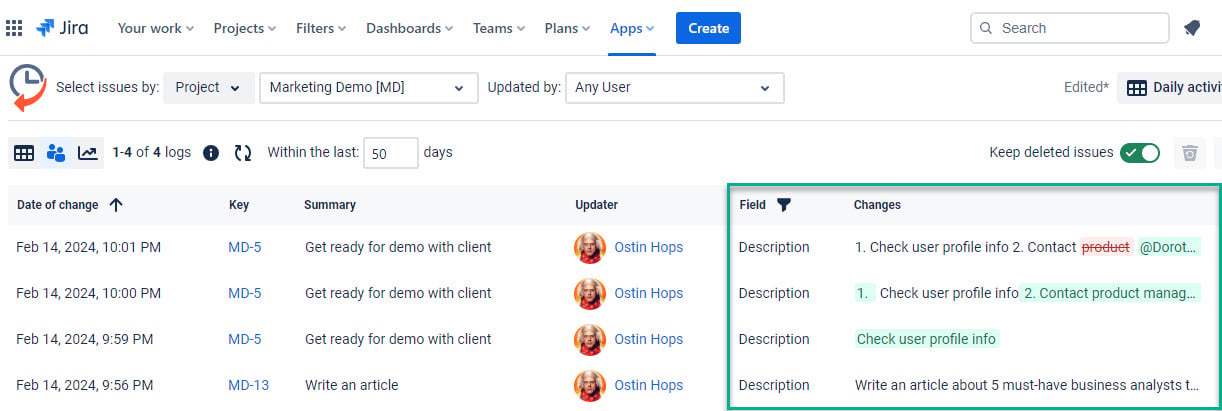Click the Updater column header
The width and height of the screenshot is (1222, 411).
[x=597, y=205]
